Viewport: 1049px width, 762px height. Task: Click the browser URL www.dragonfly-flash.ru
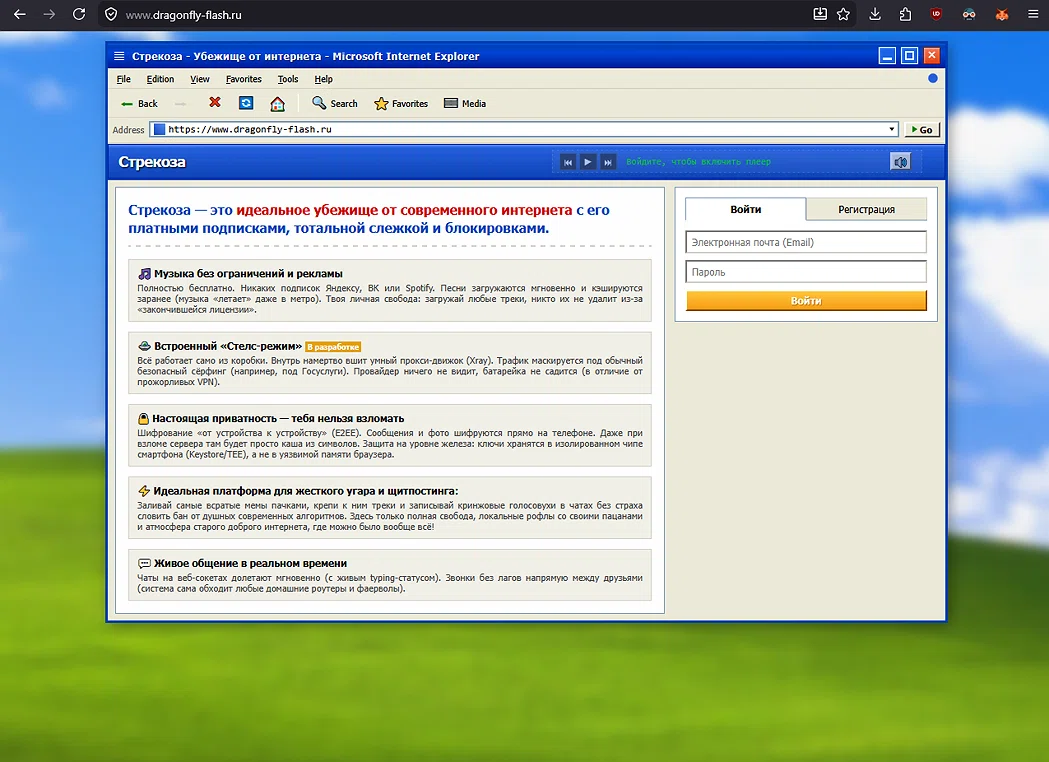[183, 15]
